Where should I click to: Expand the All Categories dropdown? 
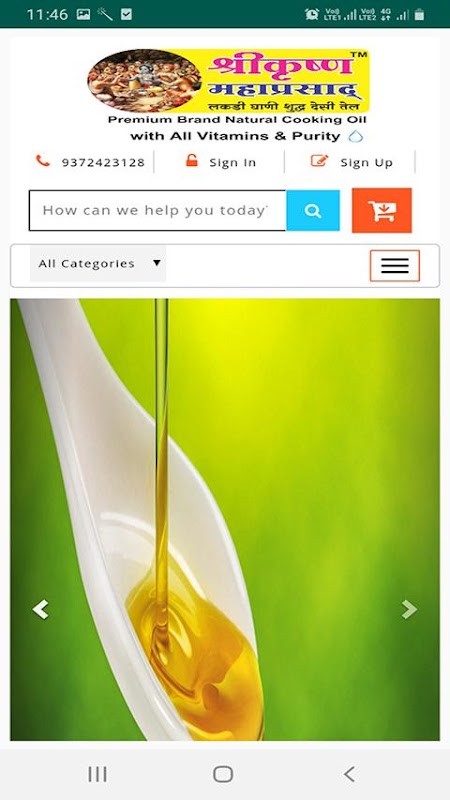(x=98, y=264)
